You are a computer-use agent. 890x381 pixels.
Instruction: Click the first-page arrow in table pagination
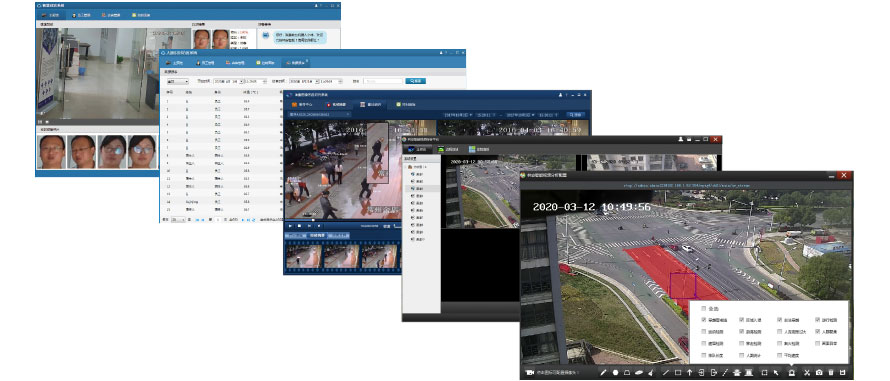198,220
